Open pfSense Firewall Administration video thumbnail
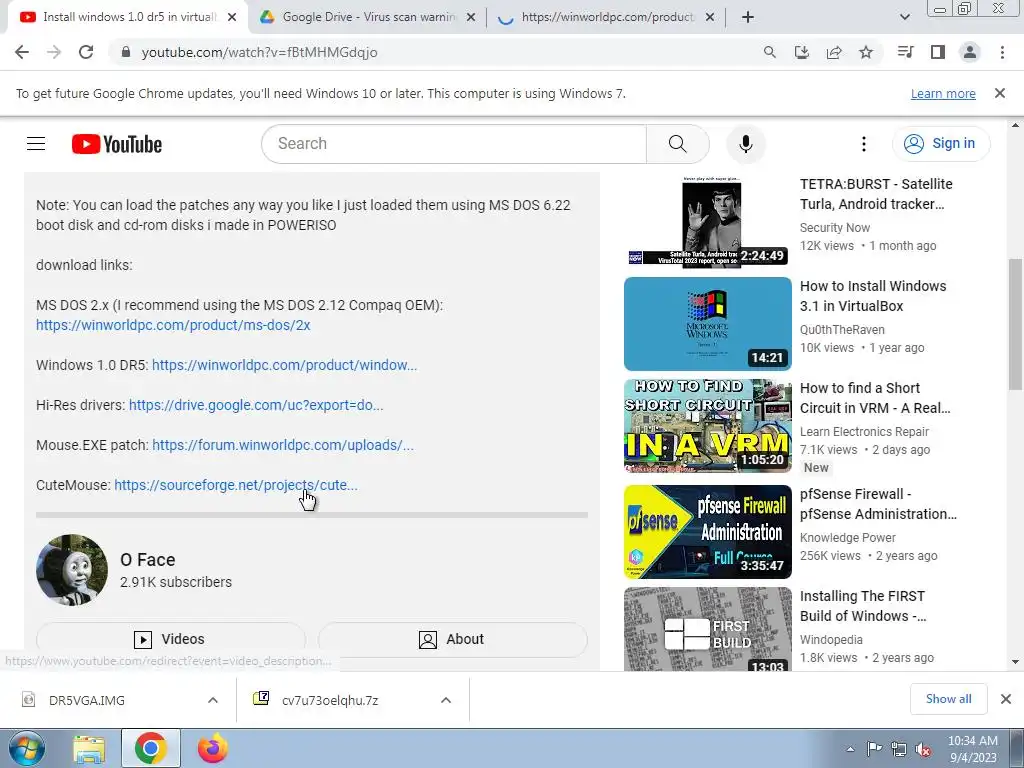The width and height of the screenshot is (1024, 768). tap(708, 532)
